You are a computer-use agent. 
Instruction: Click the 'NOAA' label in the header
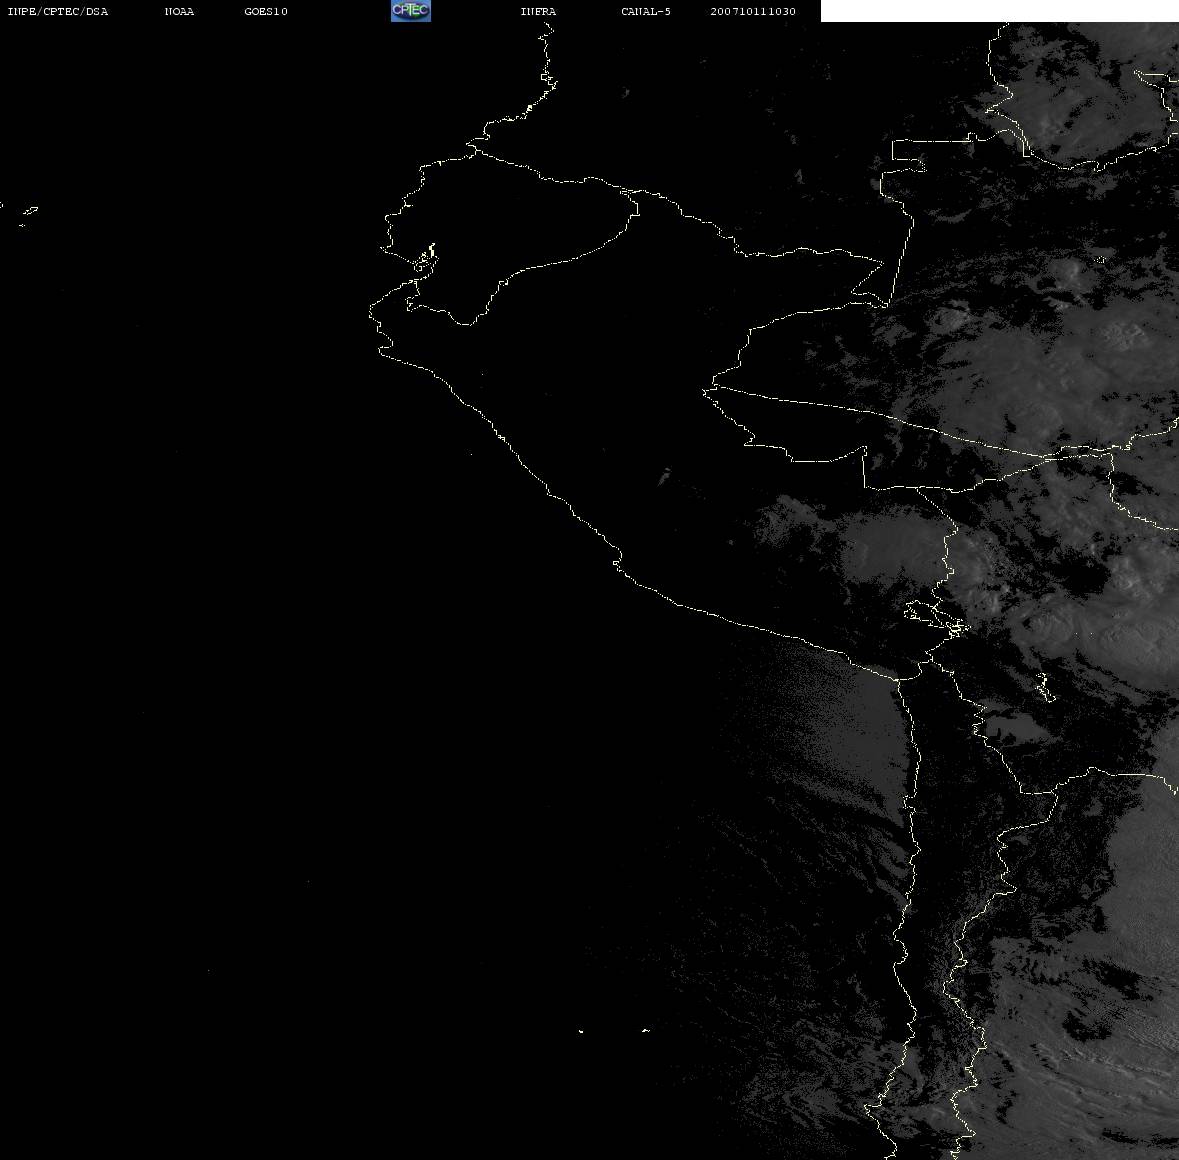tap(179, 11)
